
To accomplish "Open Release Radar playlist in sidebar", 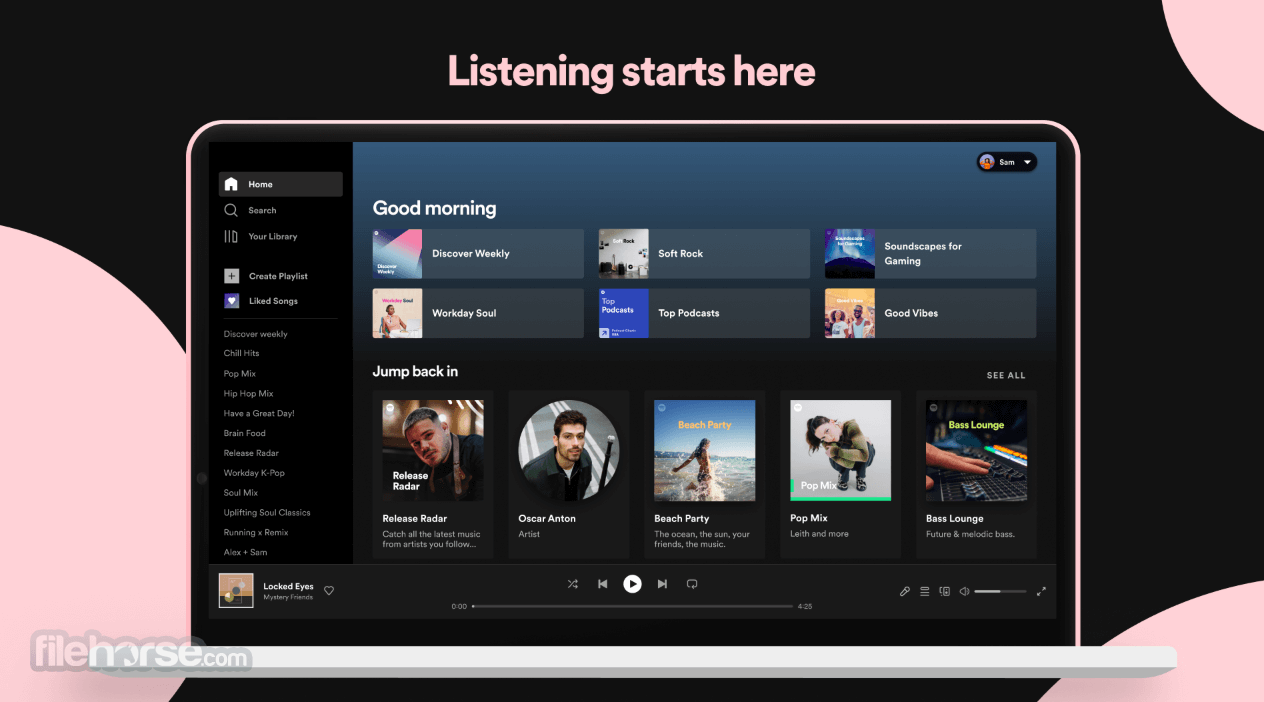I will click(x=252, y=453).
